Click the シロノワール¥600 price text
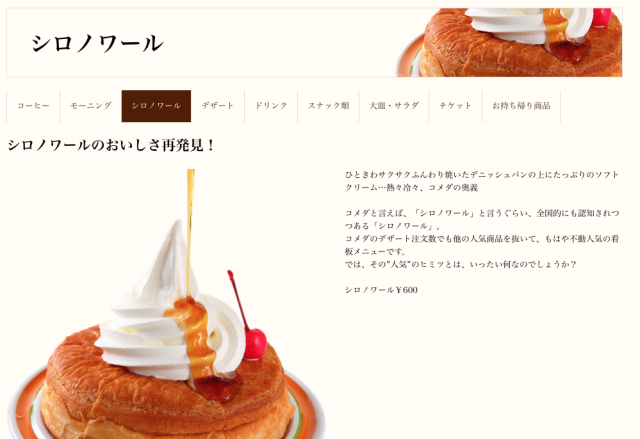 tap(381, 290)
